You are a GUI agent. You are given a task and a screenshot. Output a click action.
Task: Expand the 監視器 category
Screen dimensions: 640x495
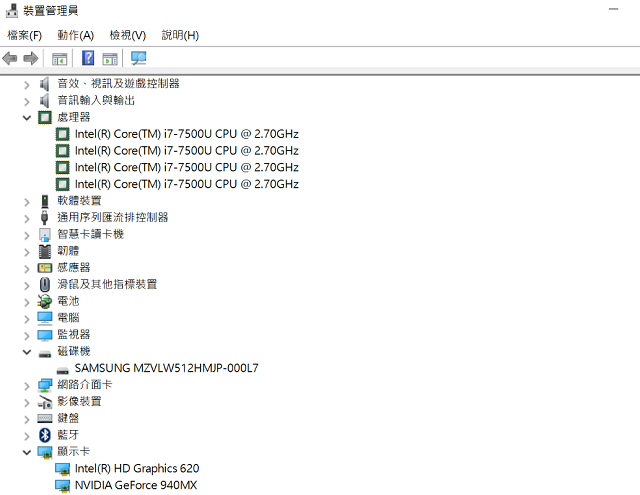coord(27,336)
